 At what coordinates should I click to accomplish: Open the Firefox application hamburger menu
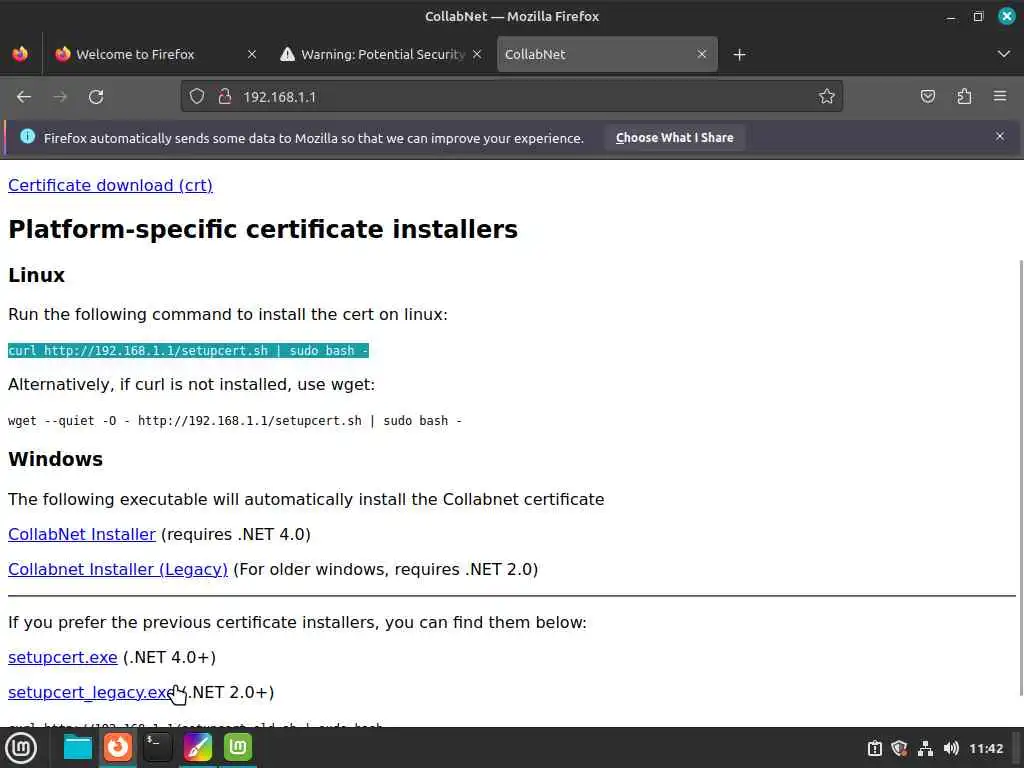[x=1000, y=96]
